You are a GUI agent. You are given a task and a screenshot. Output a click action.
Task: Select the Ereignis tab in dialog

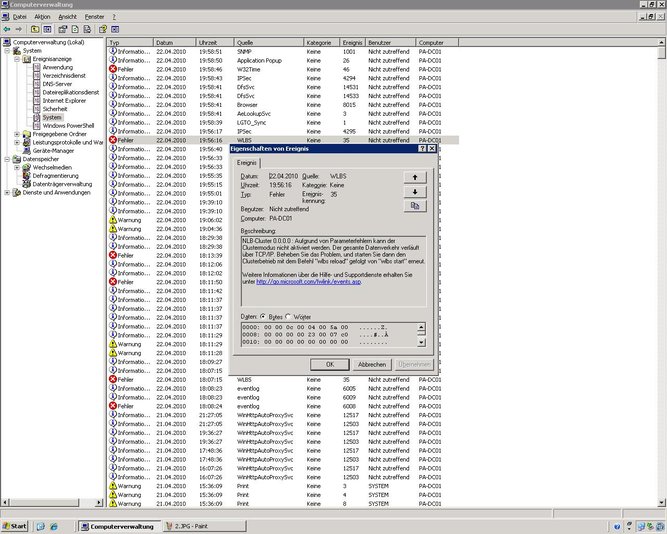point(247,163)
